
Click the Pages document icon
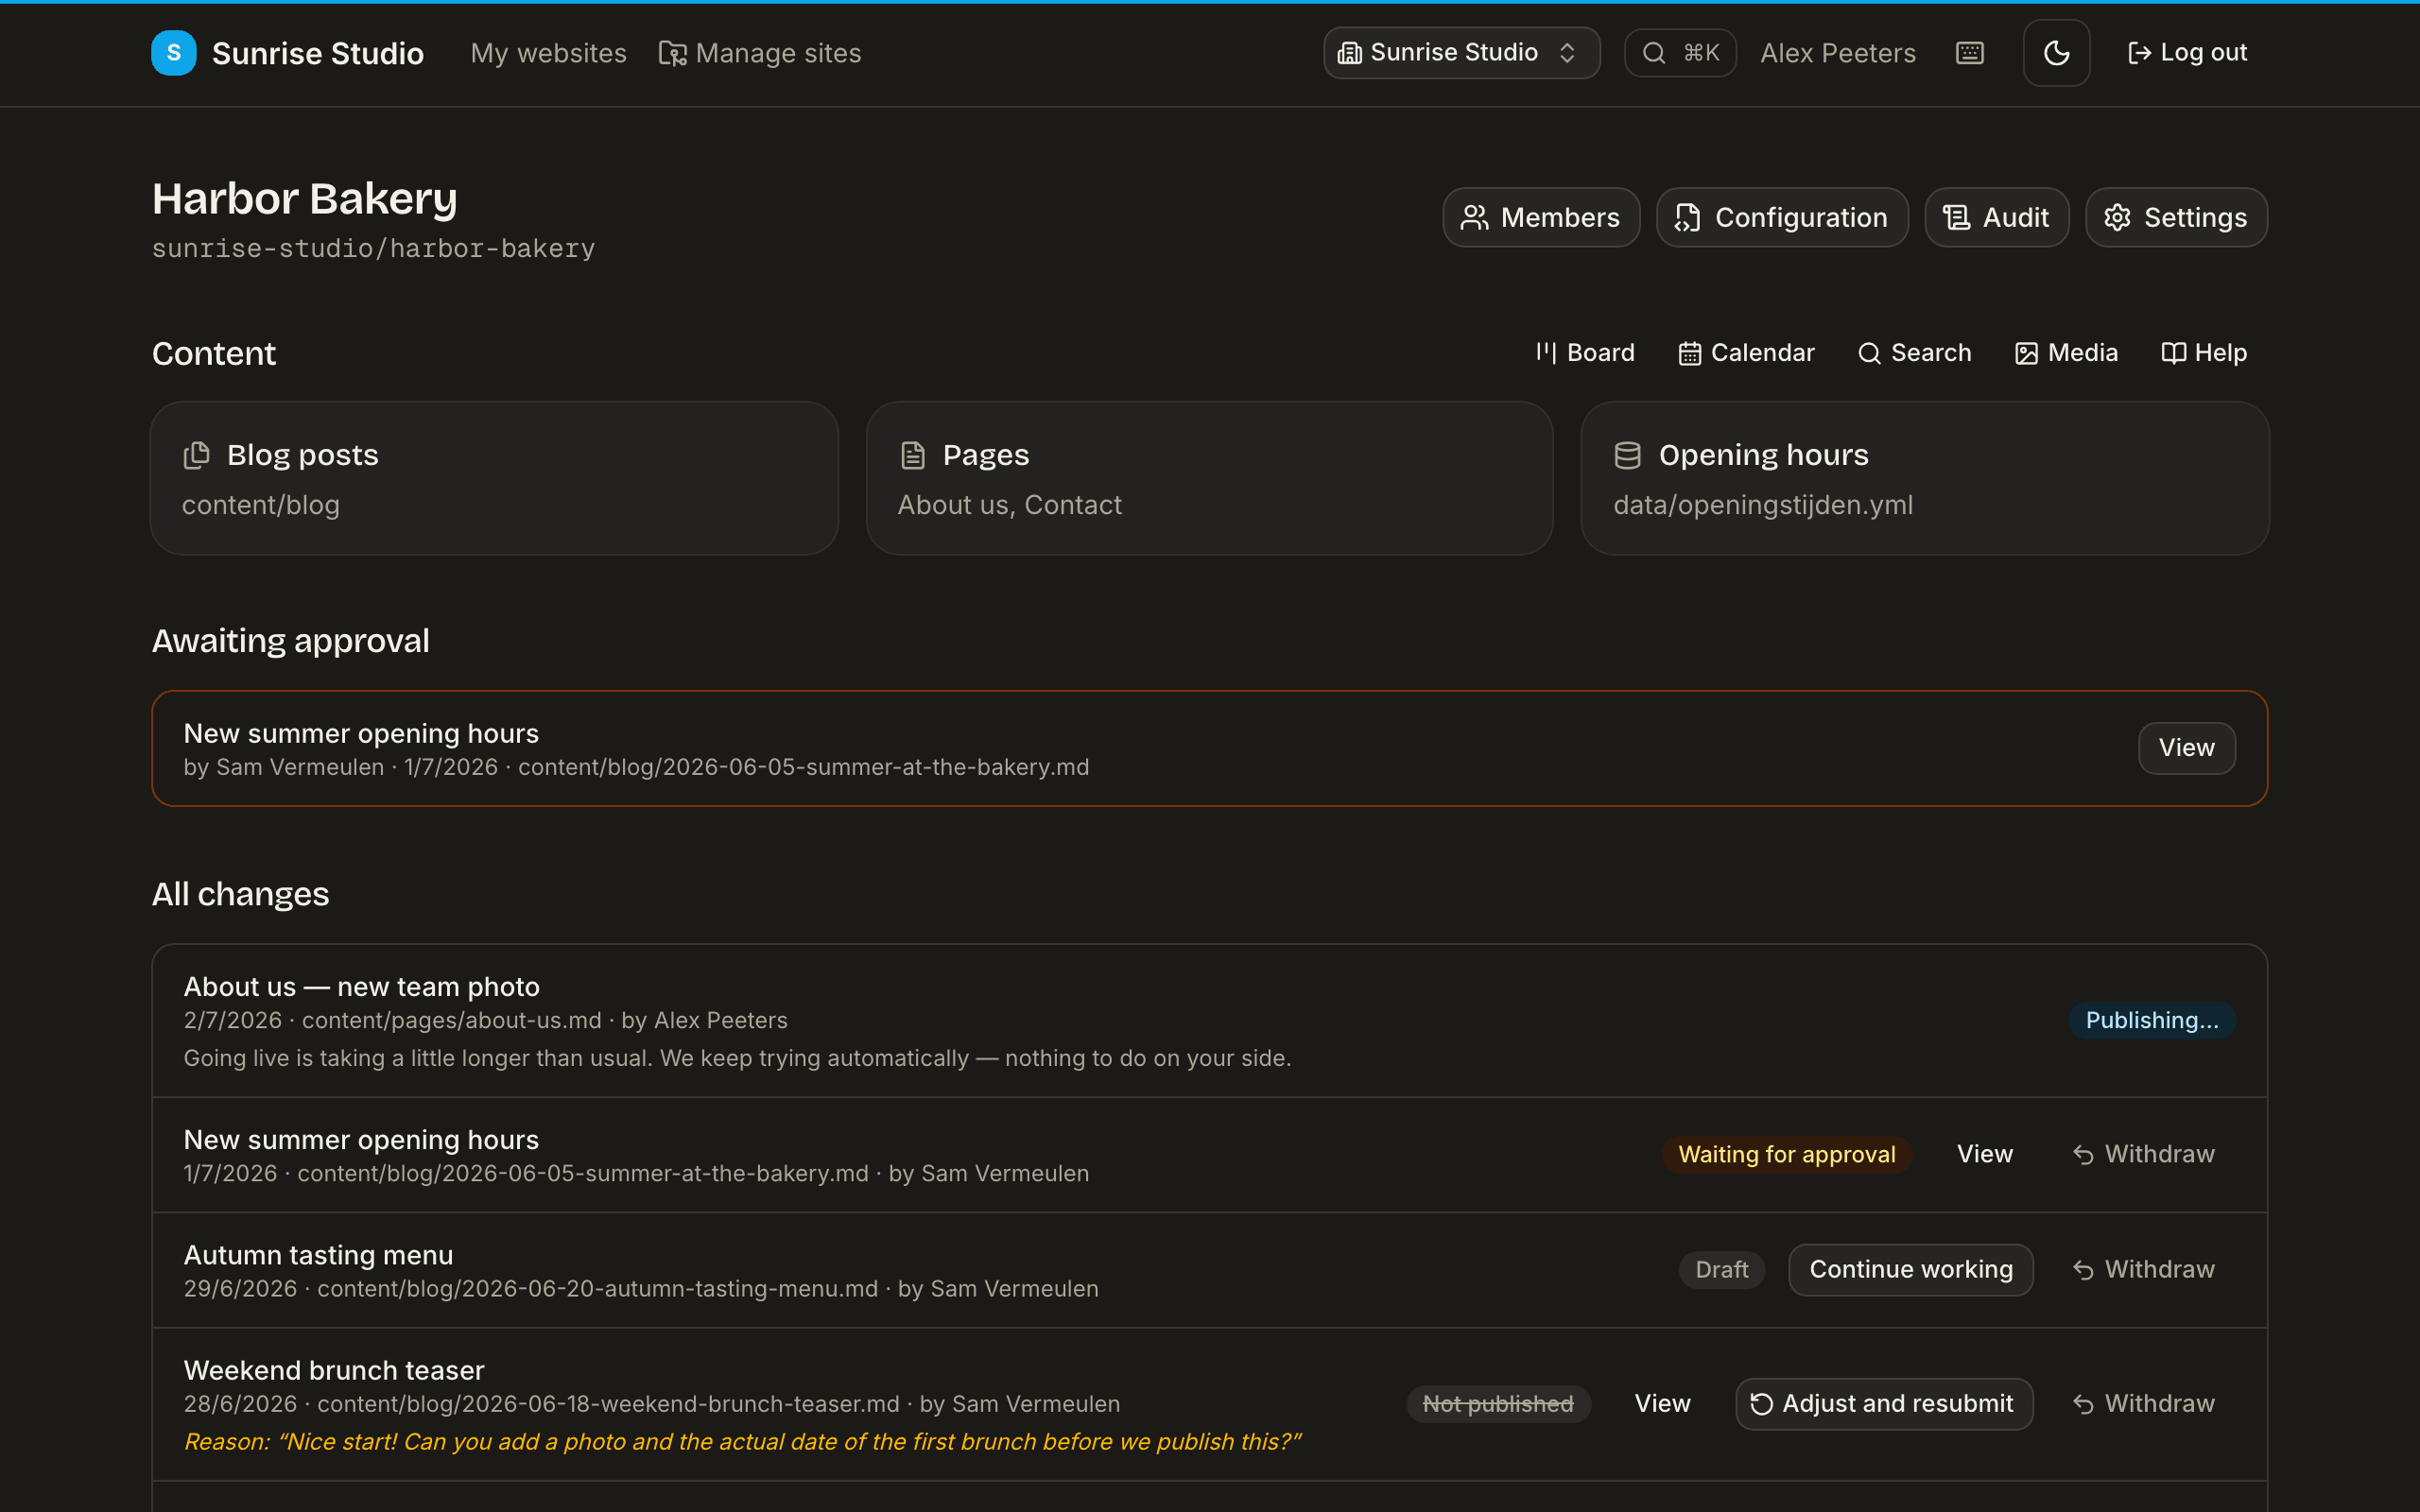(x=913, y=456)
